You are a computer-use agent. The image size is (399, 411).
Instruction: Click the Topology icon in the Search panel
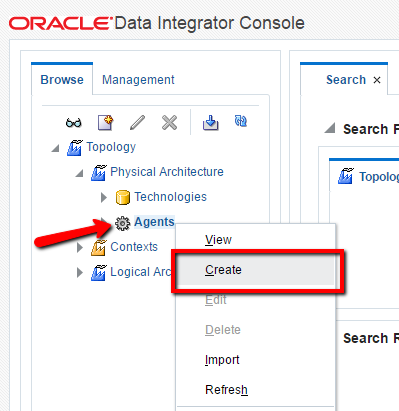pyautogui.click(x=345, y=176)
